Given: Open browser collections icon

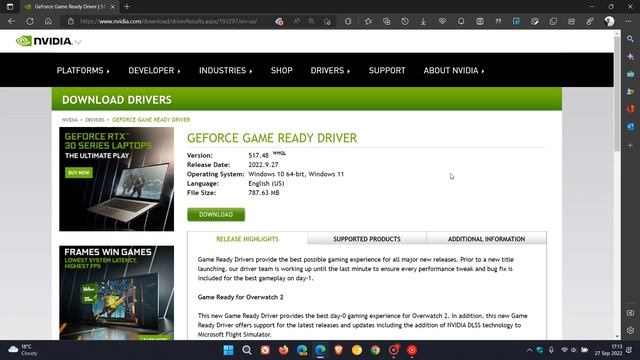Looking at the screenshot, I should point(386,21).
